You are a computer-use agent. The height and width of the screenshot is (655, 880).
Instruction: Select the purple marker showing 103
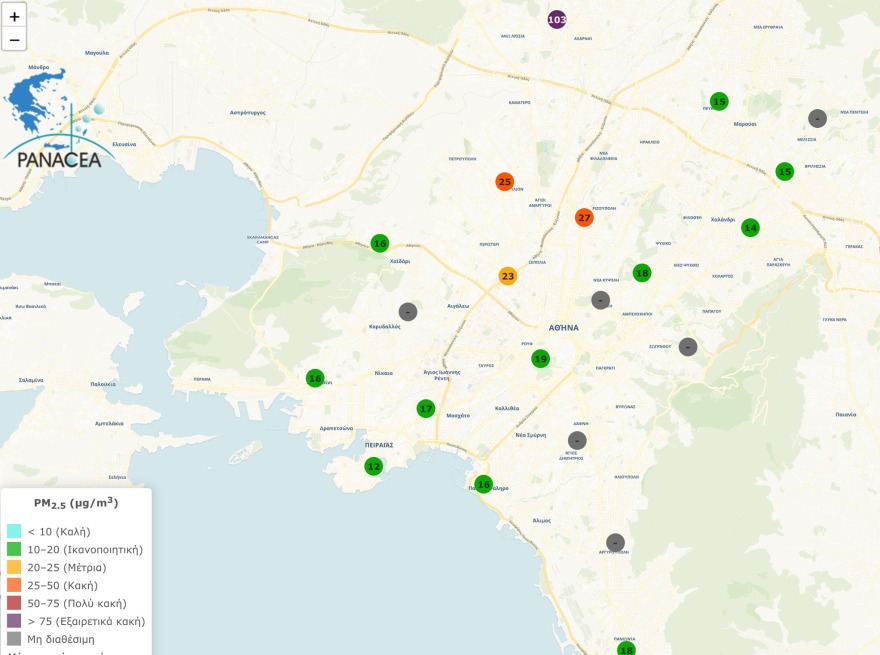(556, 18)
